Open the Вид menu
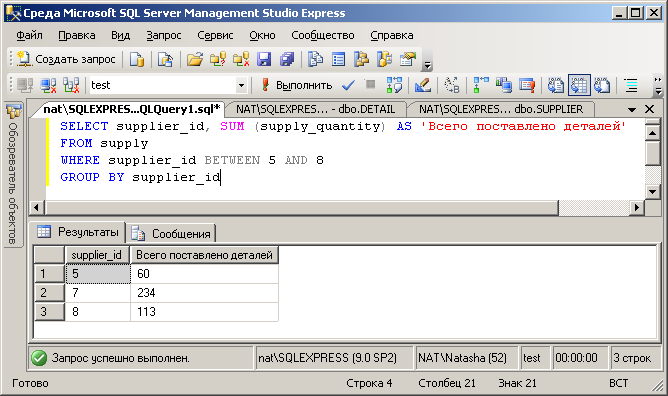Screen dimensions: 668x396 [121, 35]
